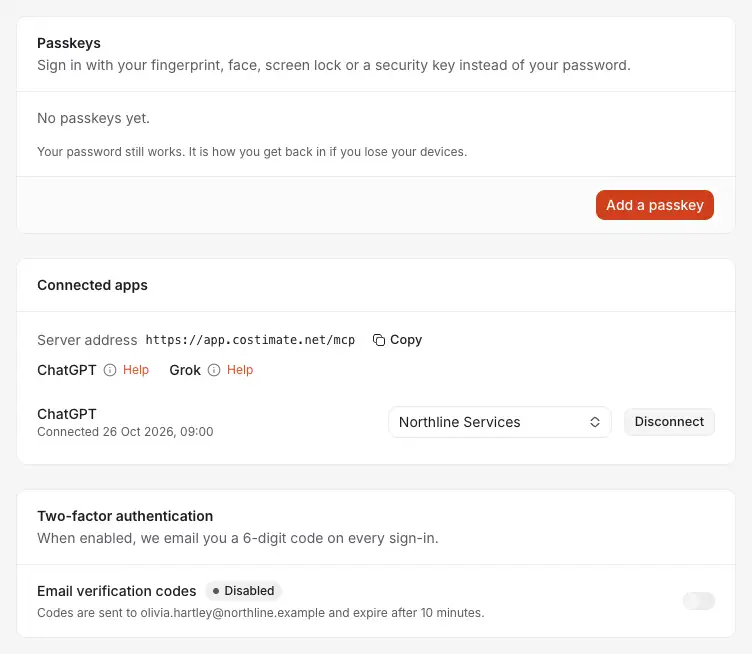Open Help link next to Grok
This screenshot has height=654, width=752.
pos(240,370)
